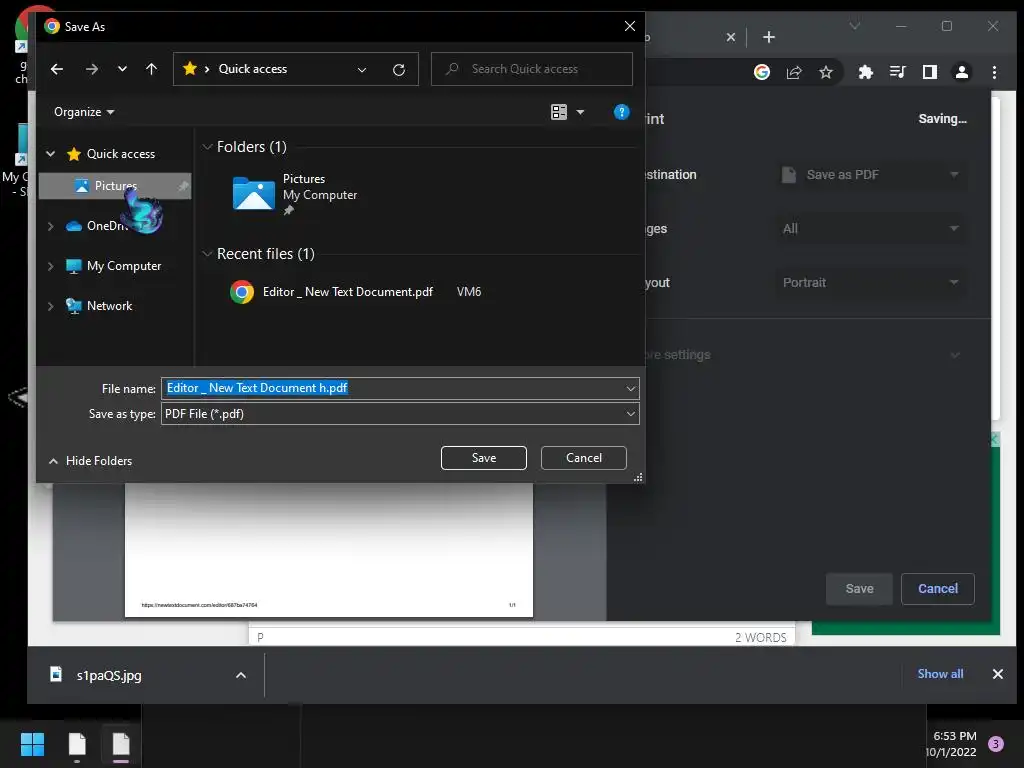1024x768 pixels.
Task: Change the view layout icon
Action: pos(559,112)
